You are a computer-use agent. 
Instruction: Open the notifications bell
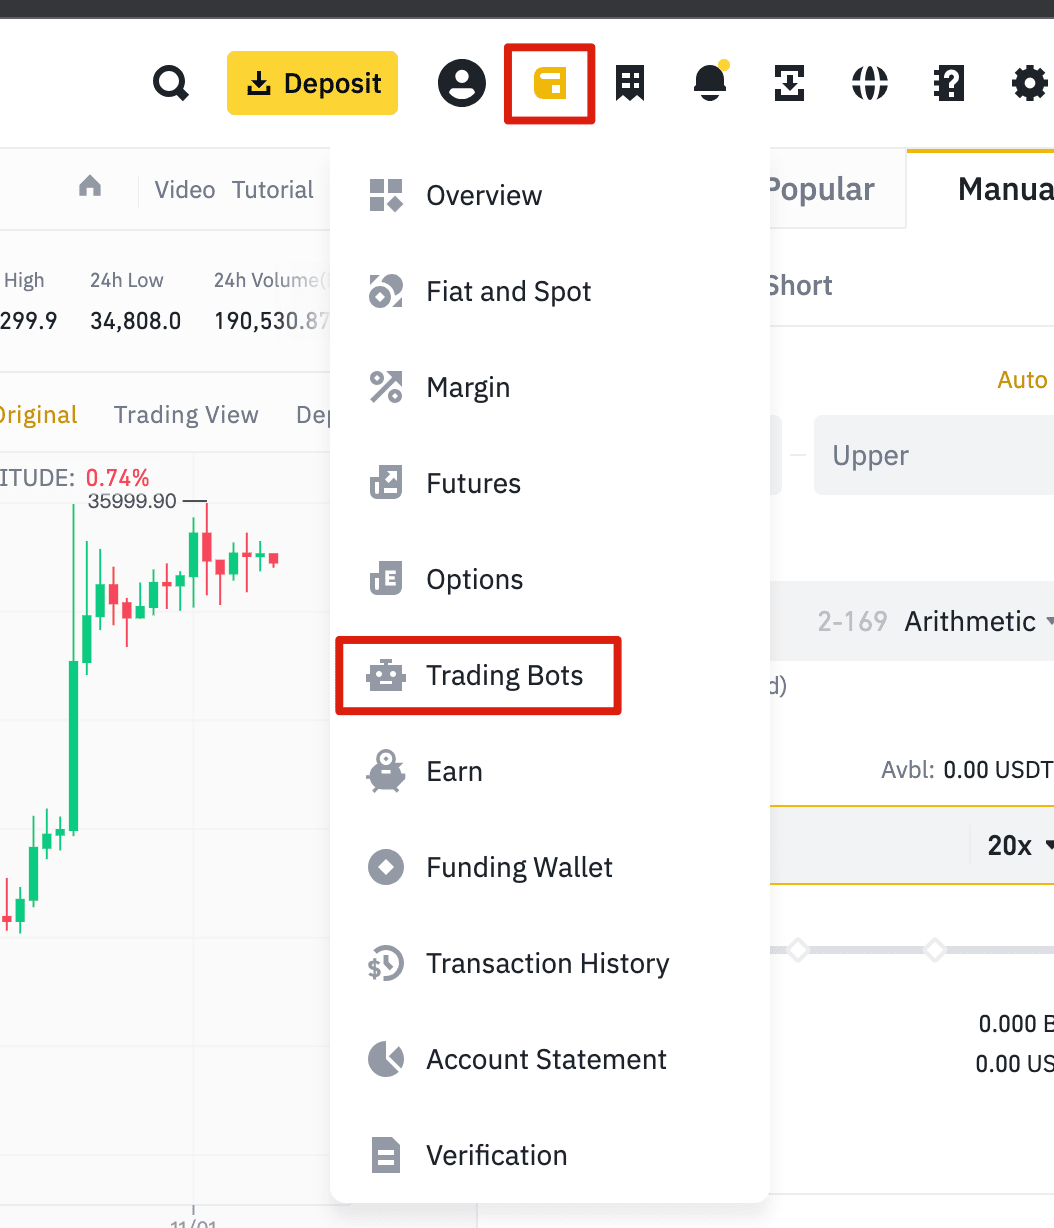coord(710,84)
